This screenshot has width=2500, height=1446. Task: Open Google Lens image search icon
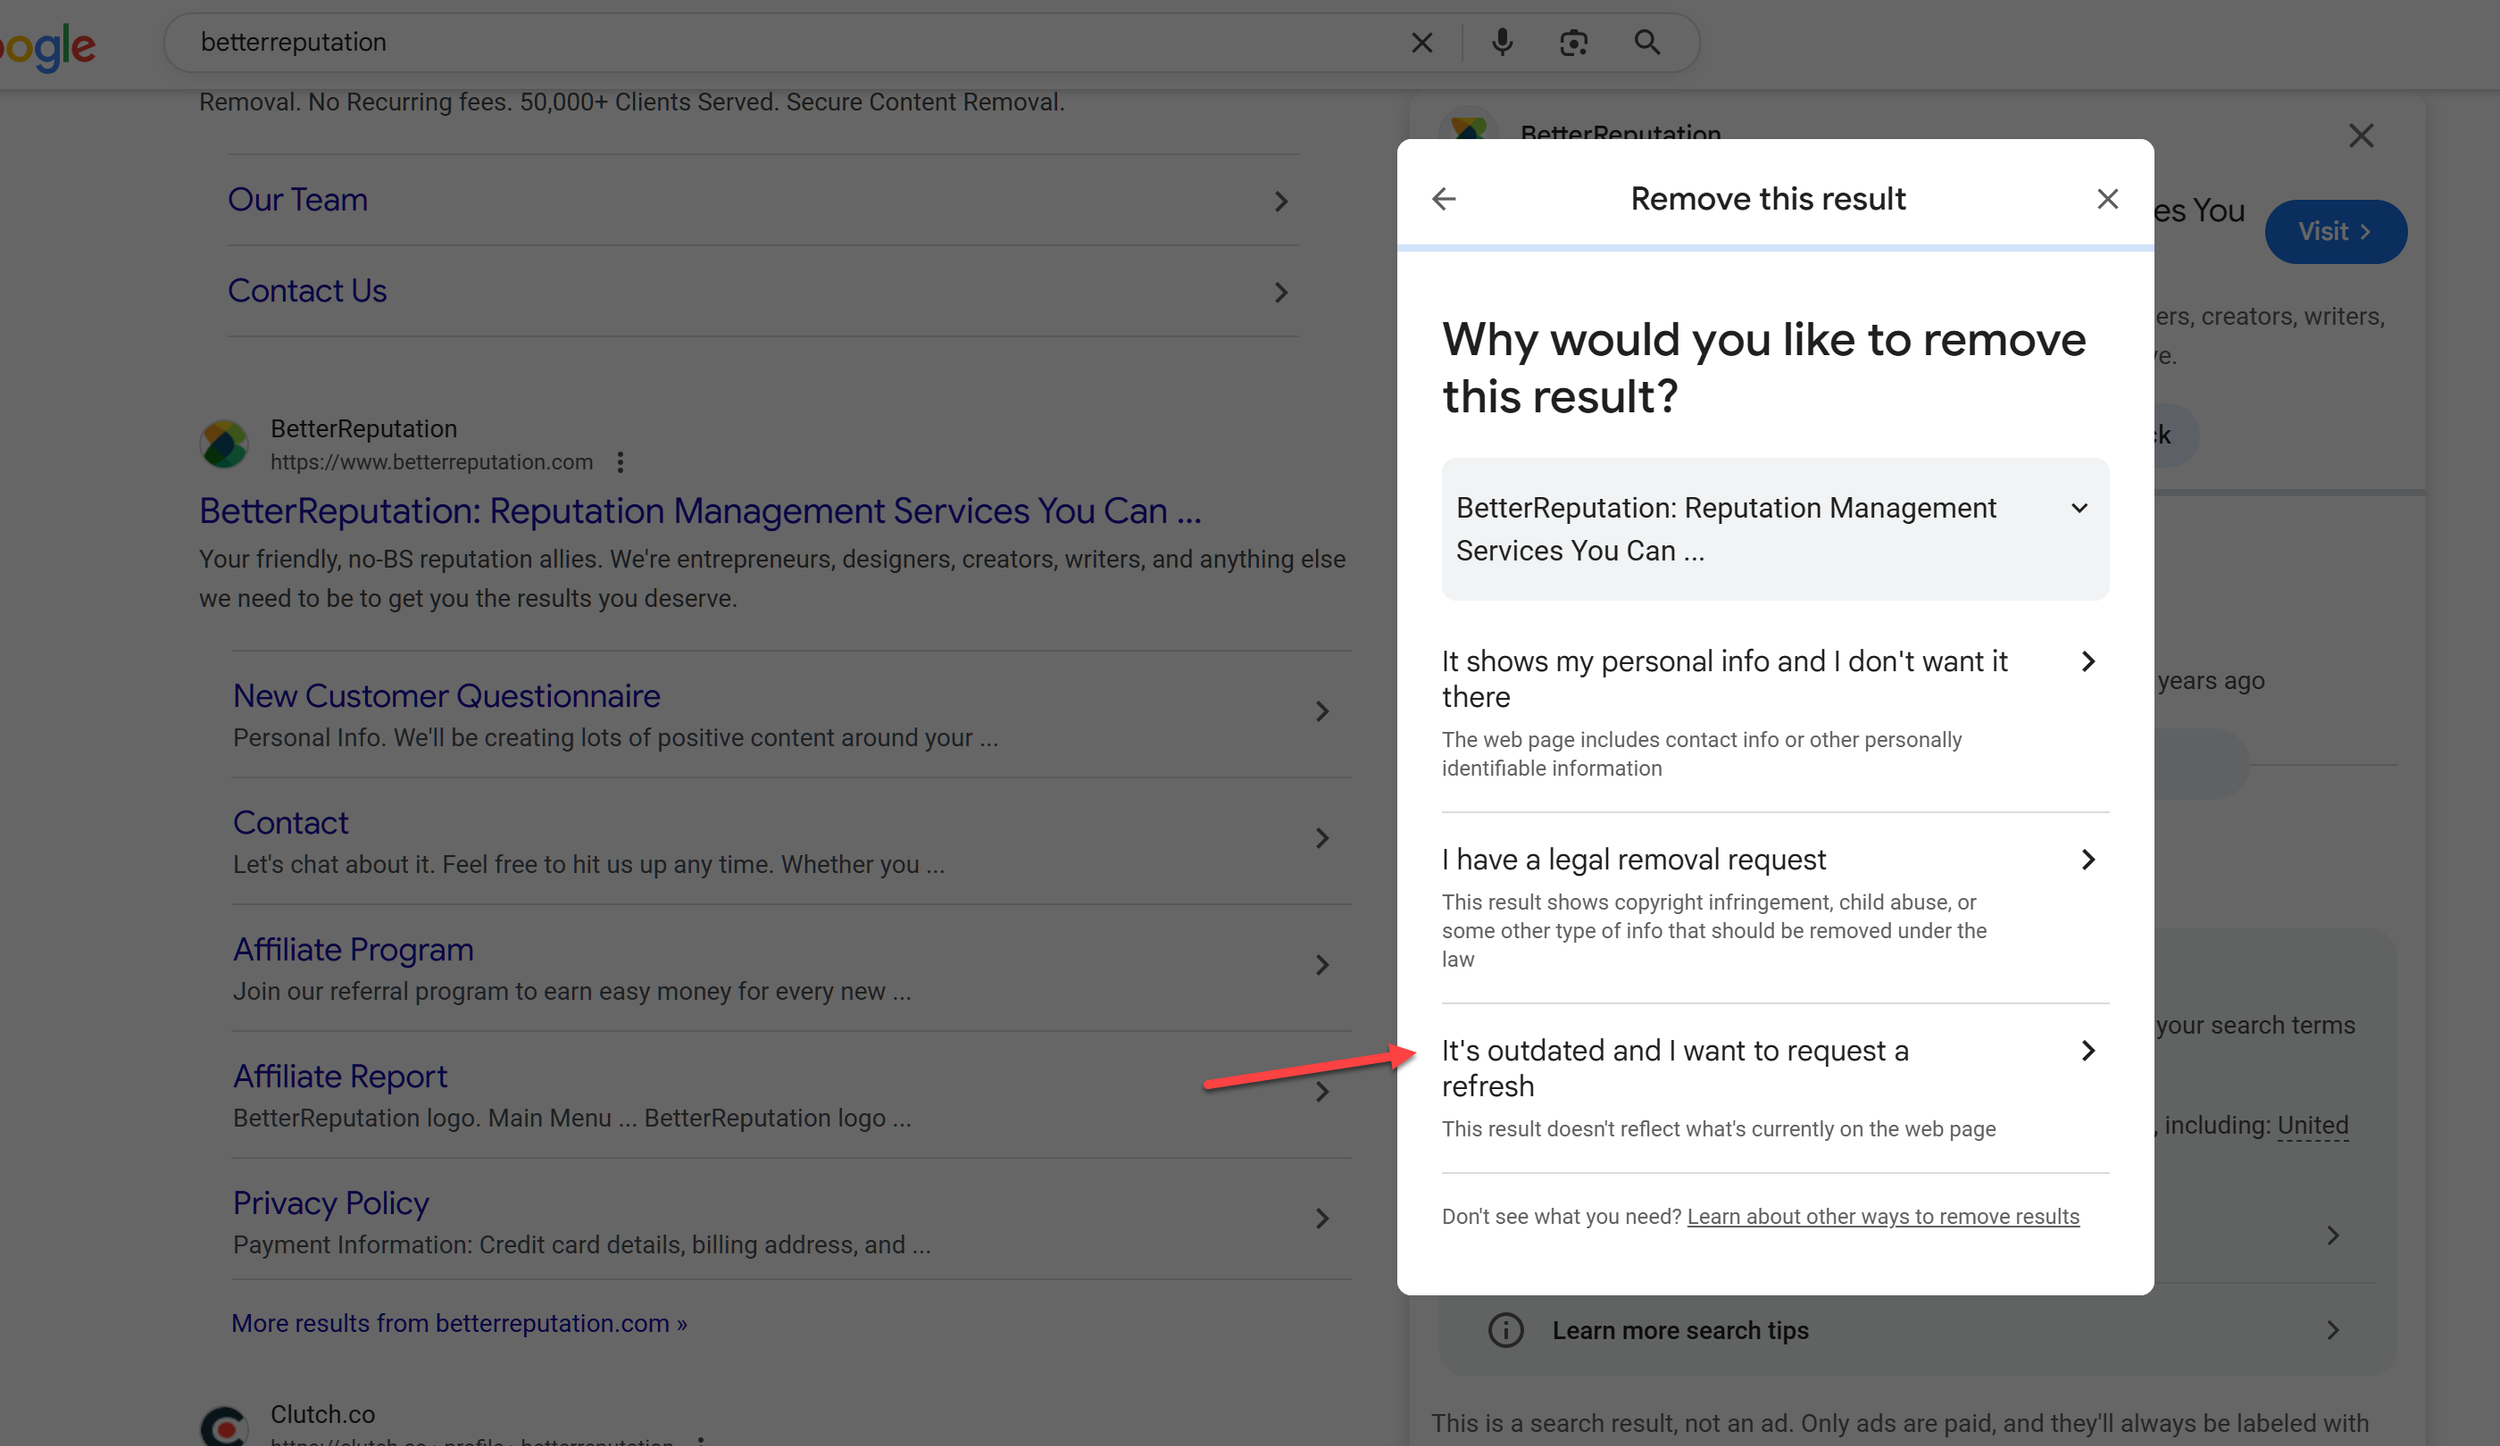coord(1573,42)
